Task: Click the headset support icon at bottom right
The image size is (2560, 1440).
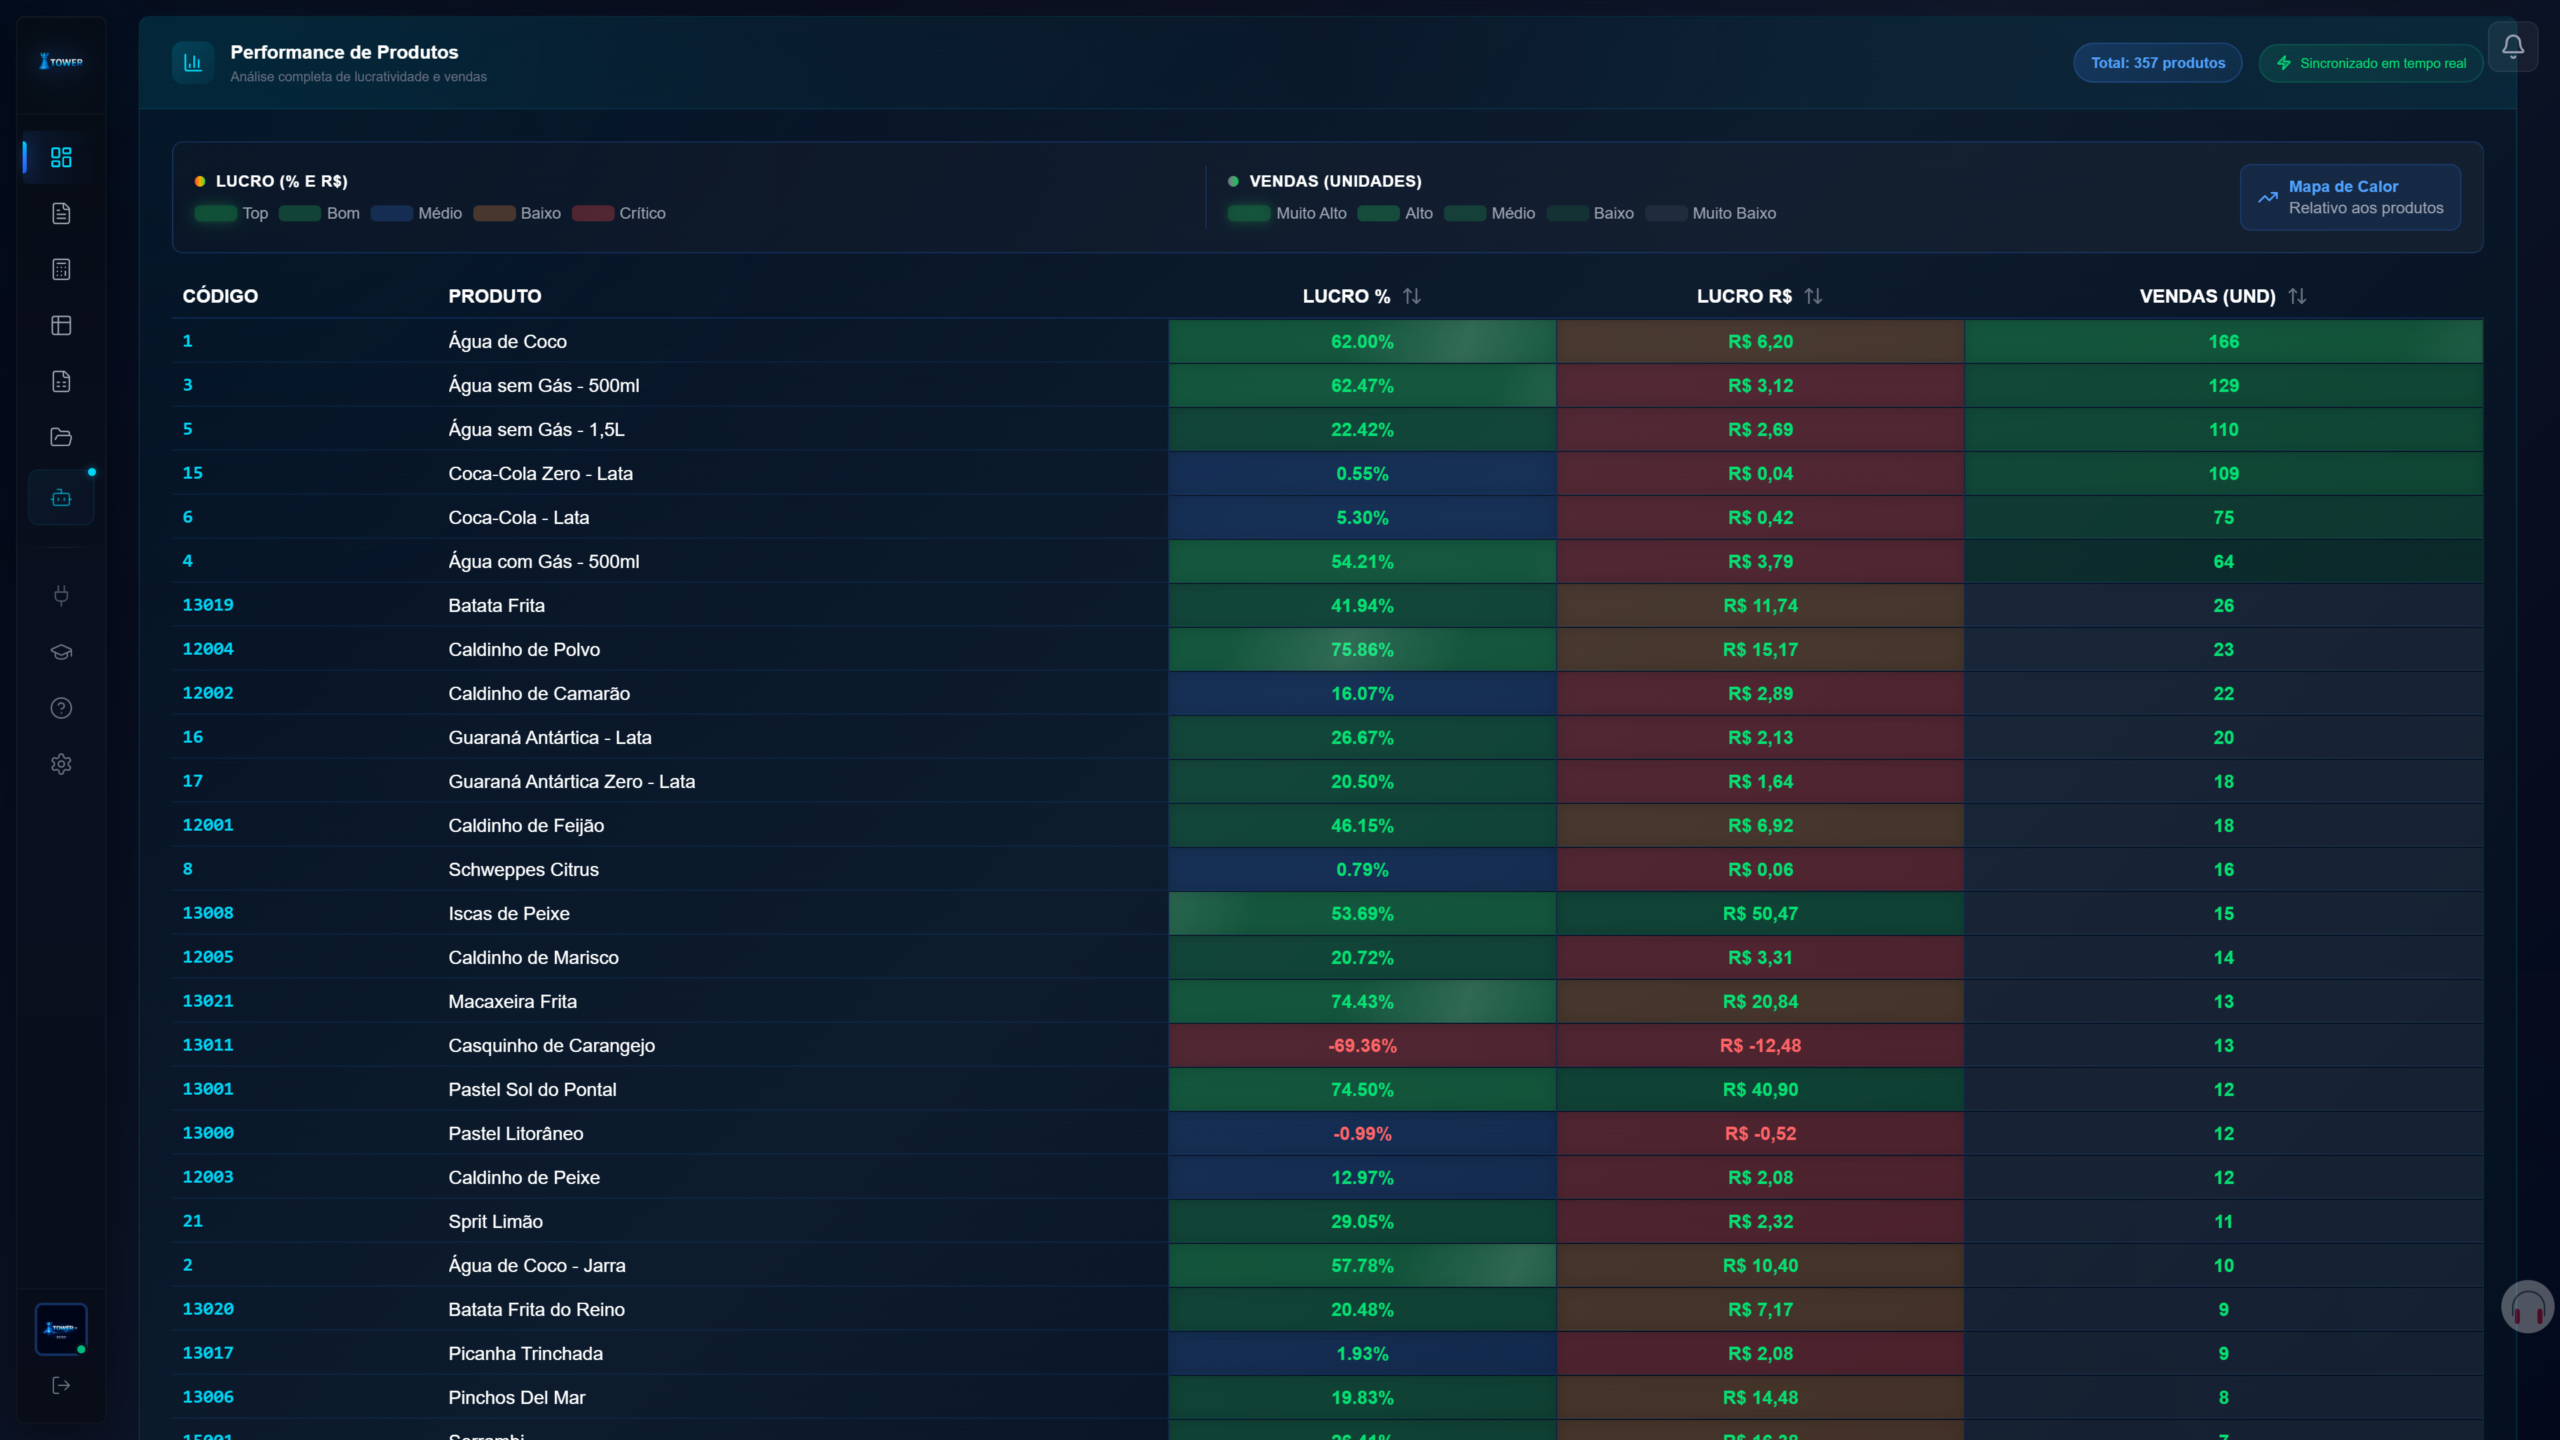Action: [2527, 1307]
